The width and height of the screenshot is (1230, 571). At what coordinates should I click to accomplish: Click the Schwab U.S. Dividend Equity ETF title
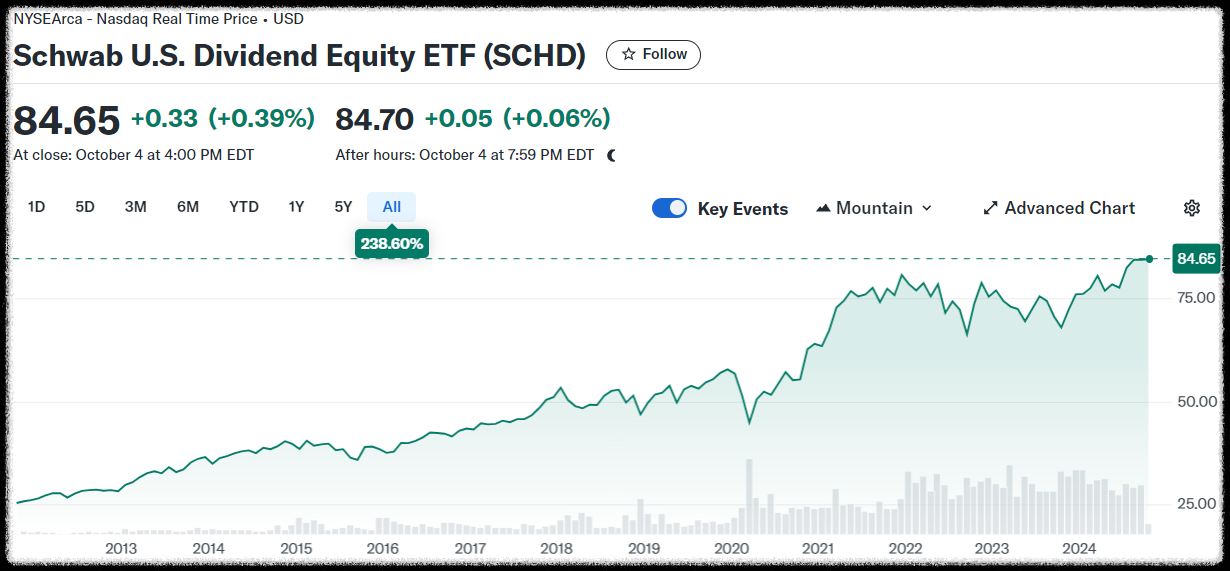(299, 55)
